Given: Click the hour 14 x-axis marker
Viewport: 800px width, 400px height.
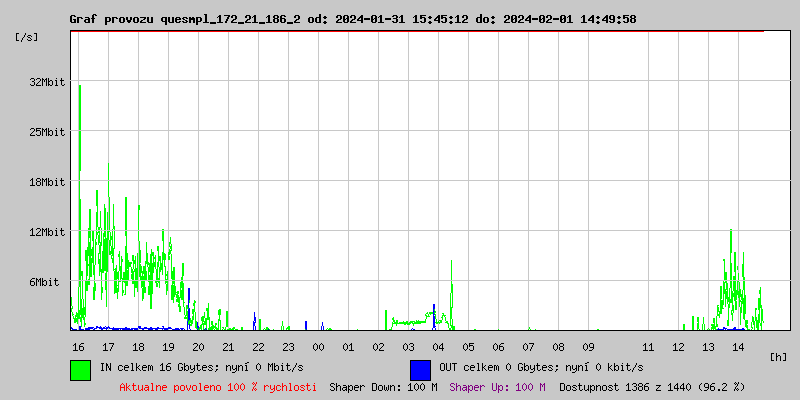Looking at the screenshot, I should [738, 346].
